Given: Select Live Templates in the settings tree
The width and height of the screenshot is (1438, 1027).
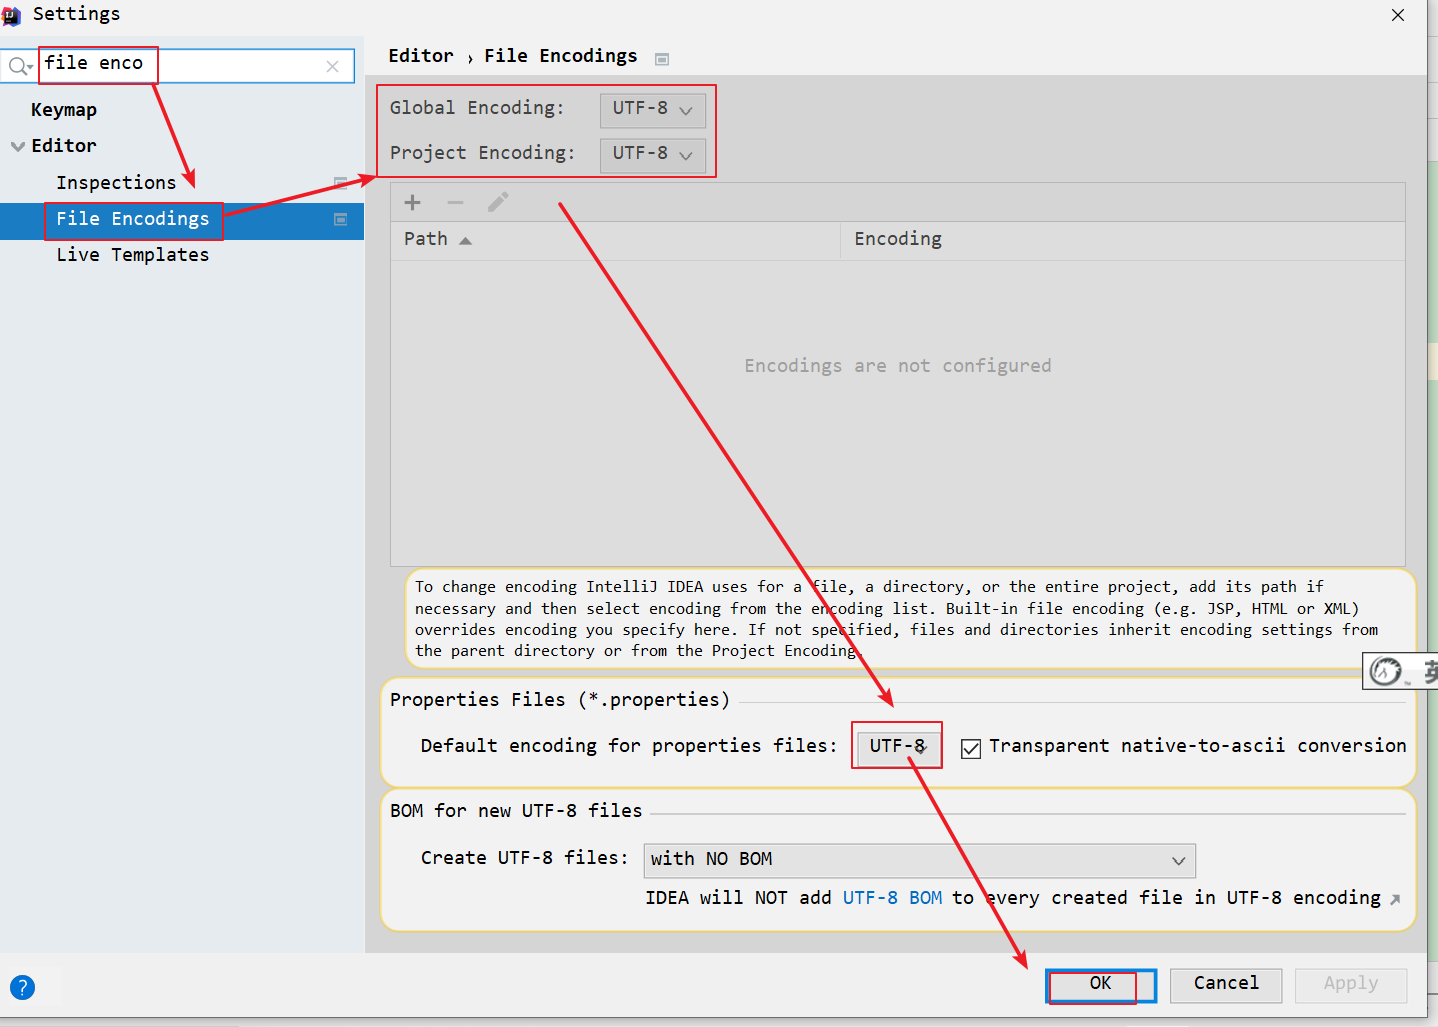Looking at the screenshot, I should 132,255.
